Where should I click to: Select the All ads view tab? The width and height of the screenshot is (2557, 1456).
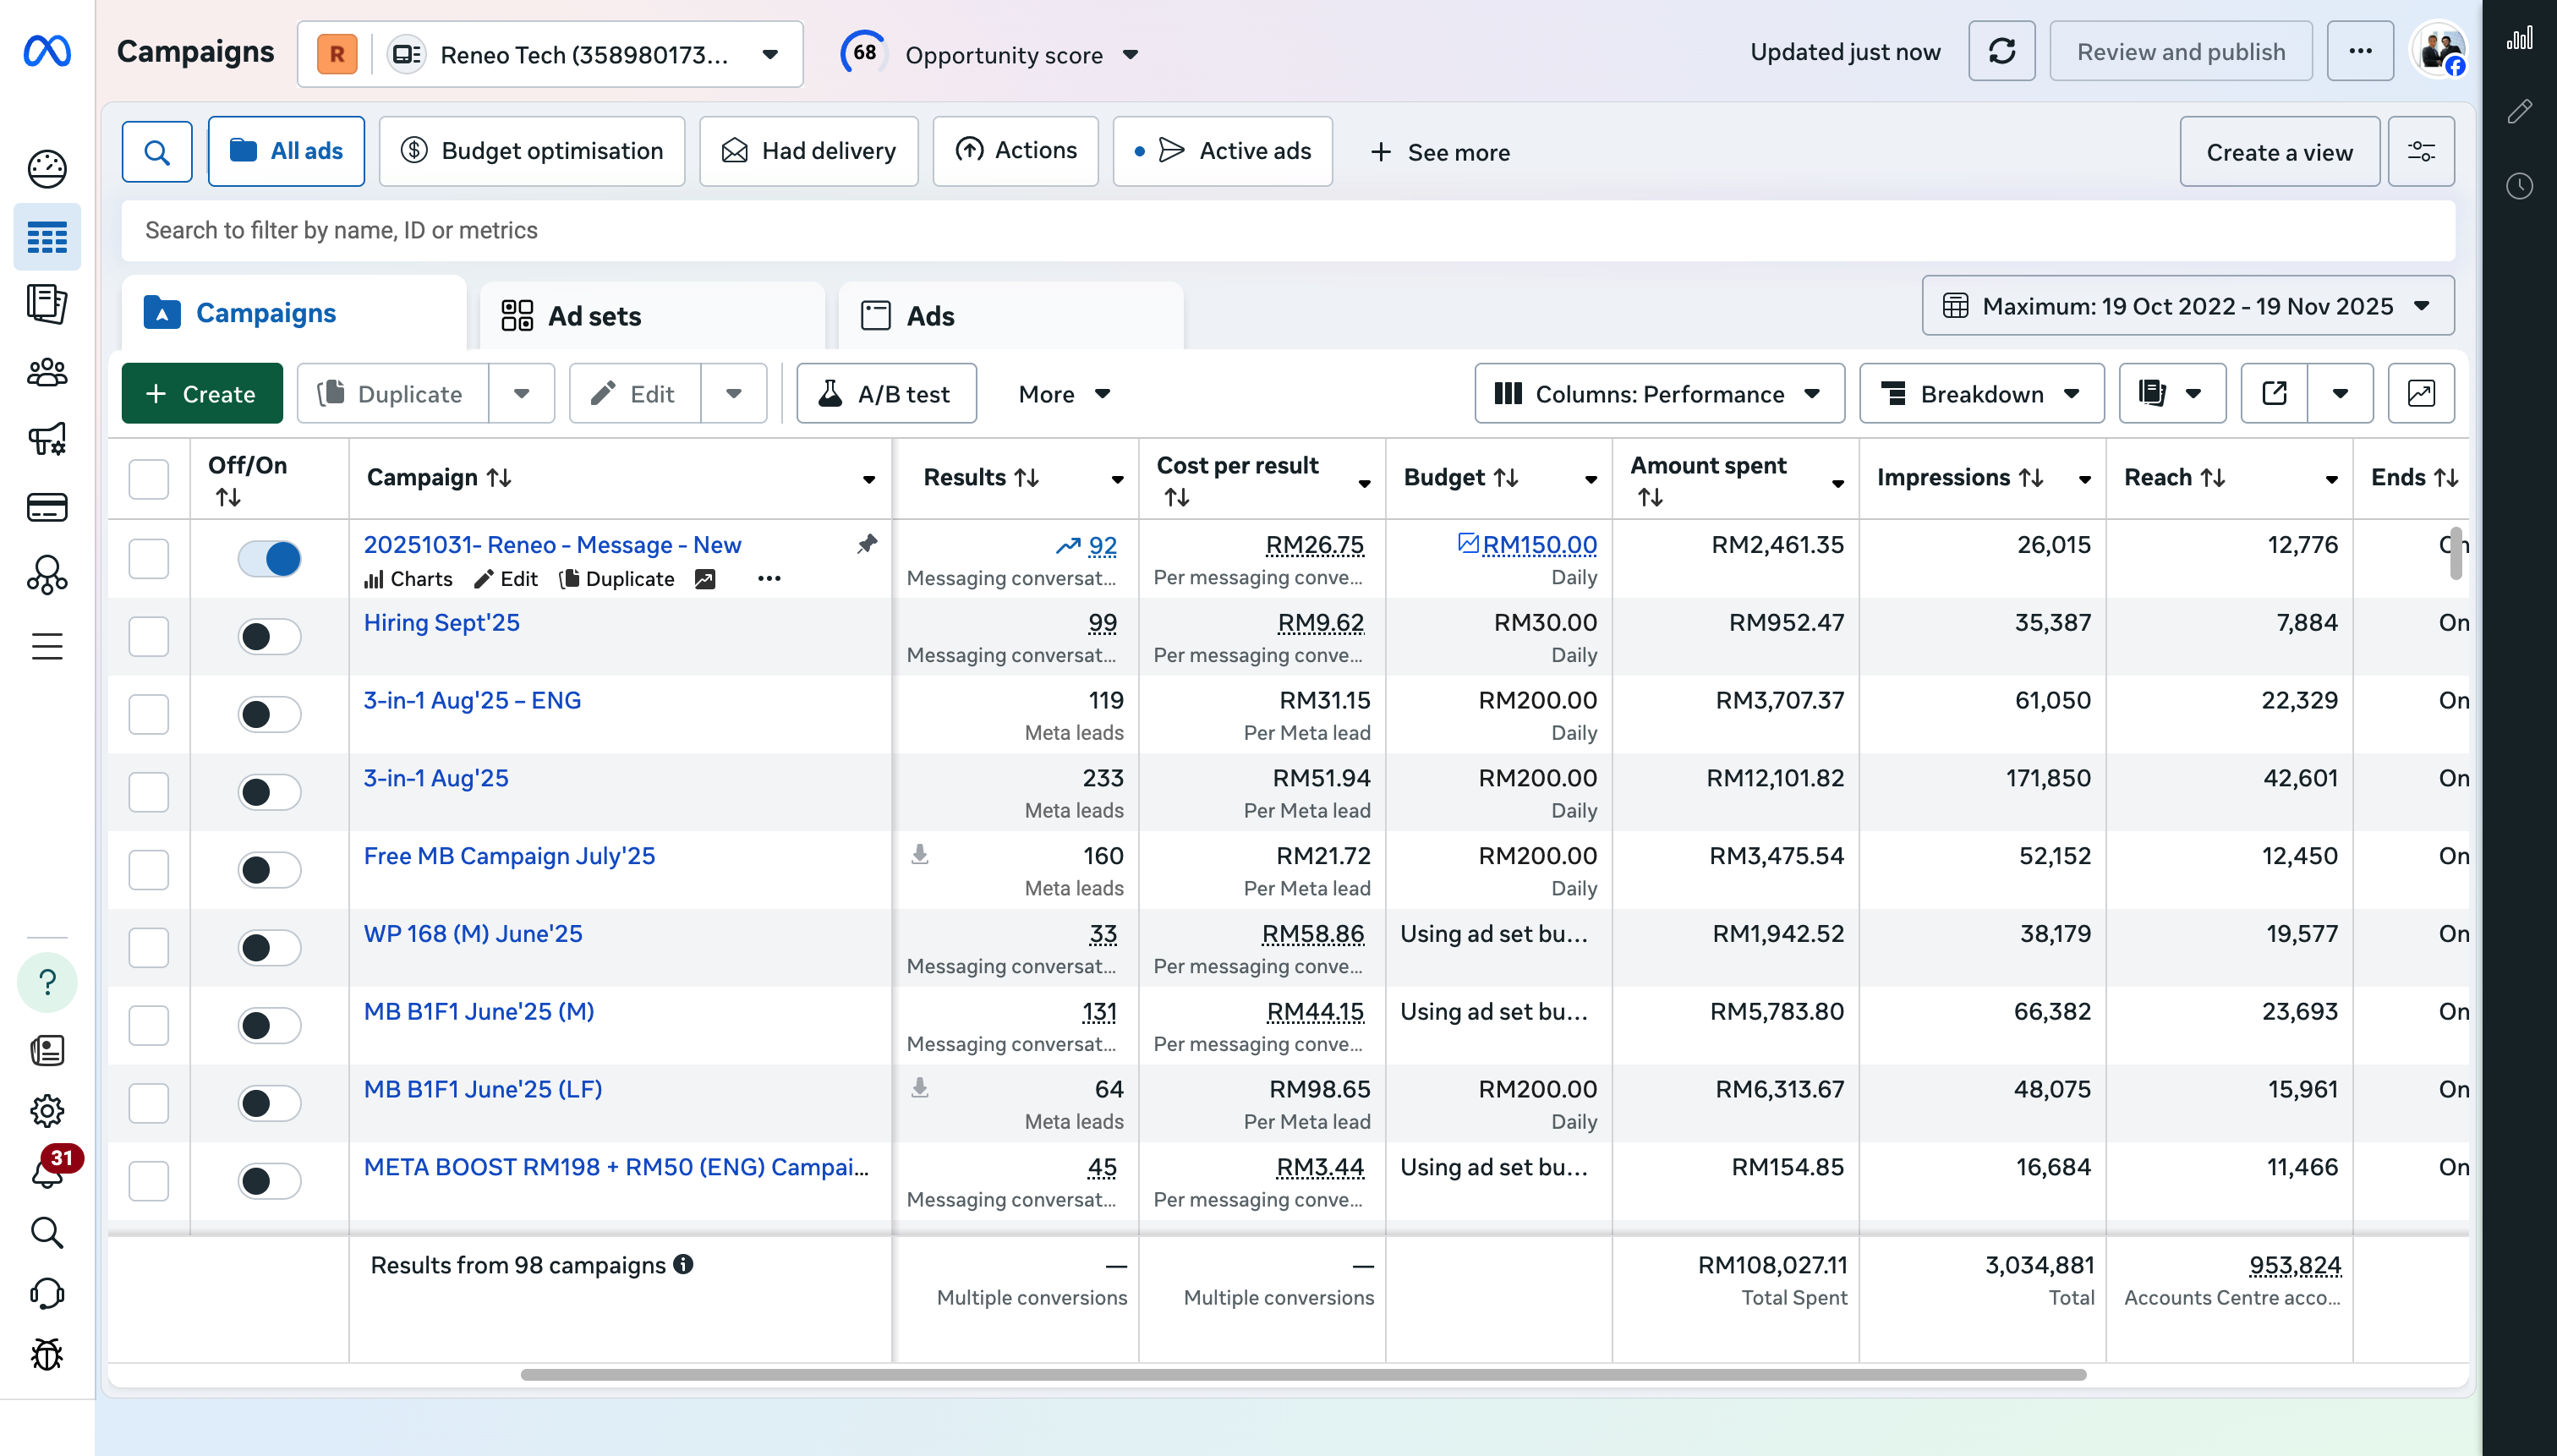[286, 151]
